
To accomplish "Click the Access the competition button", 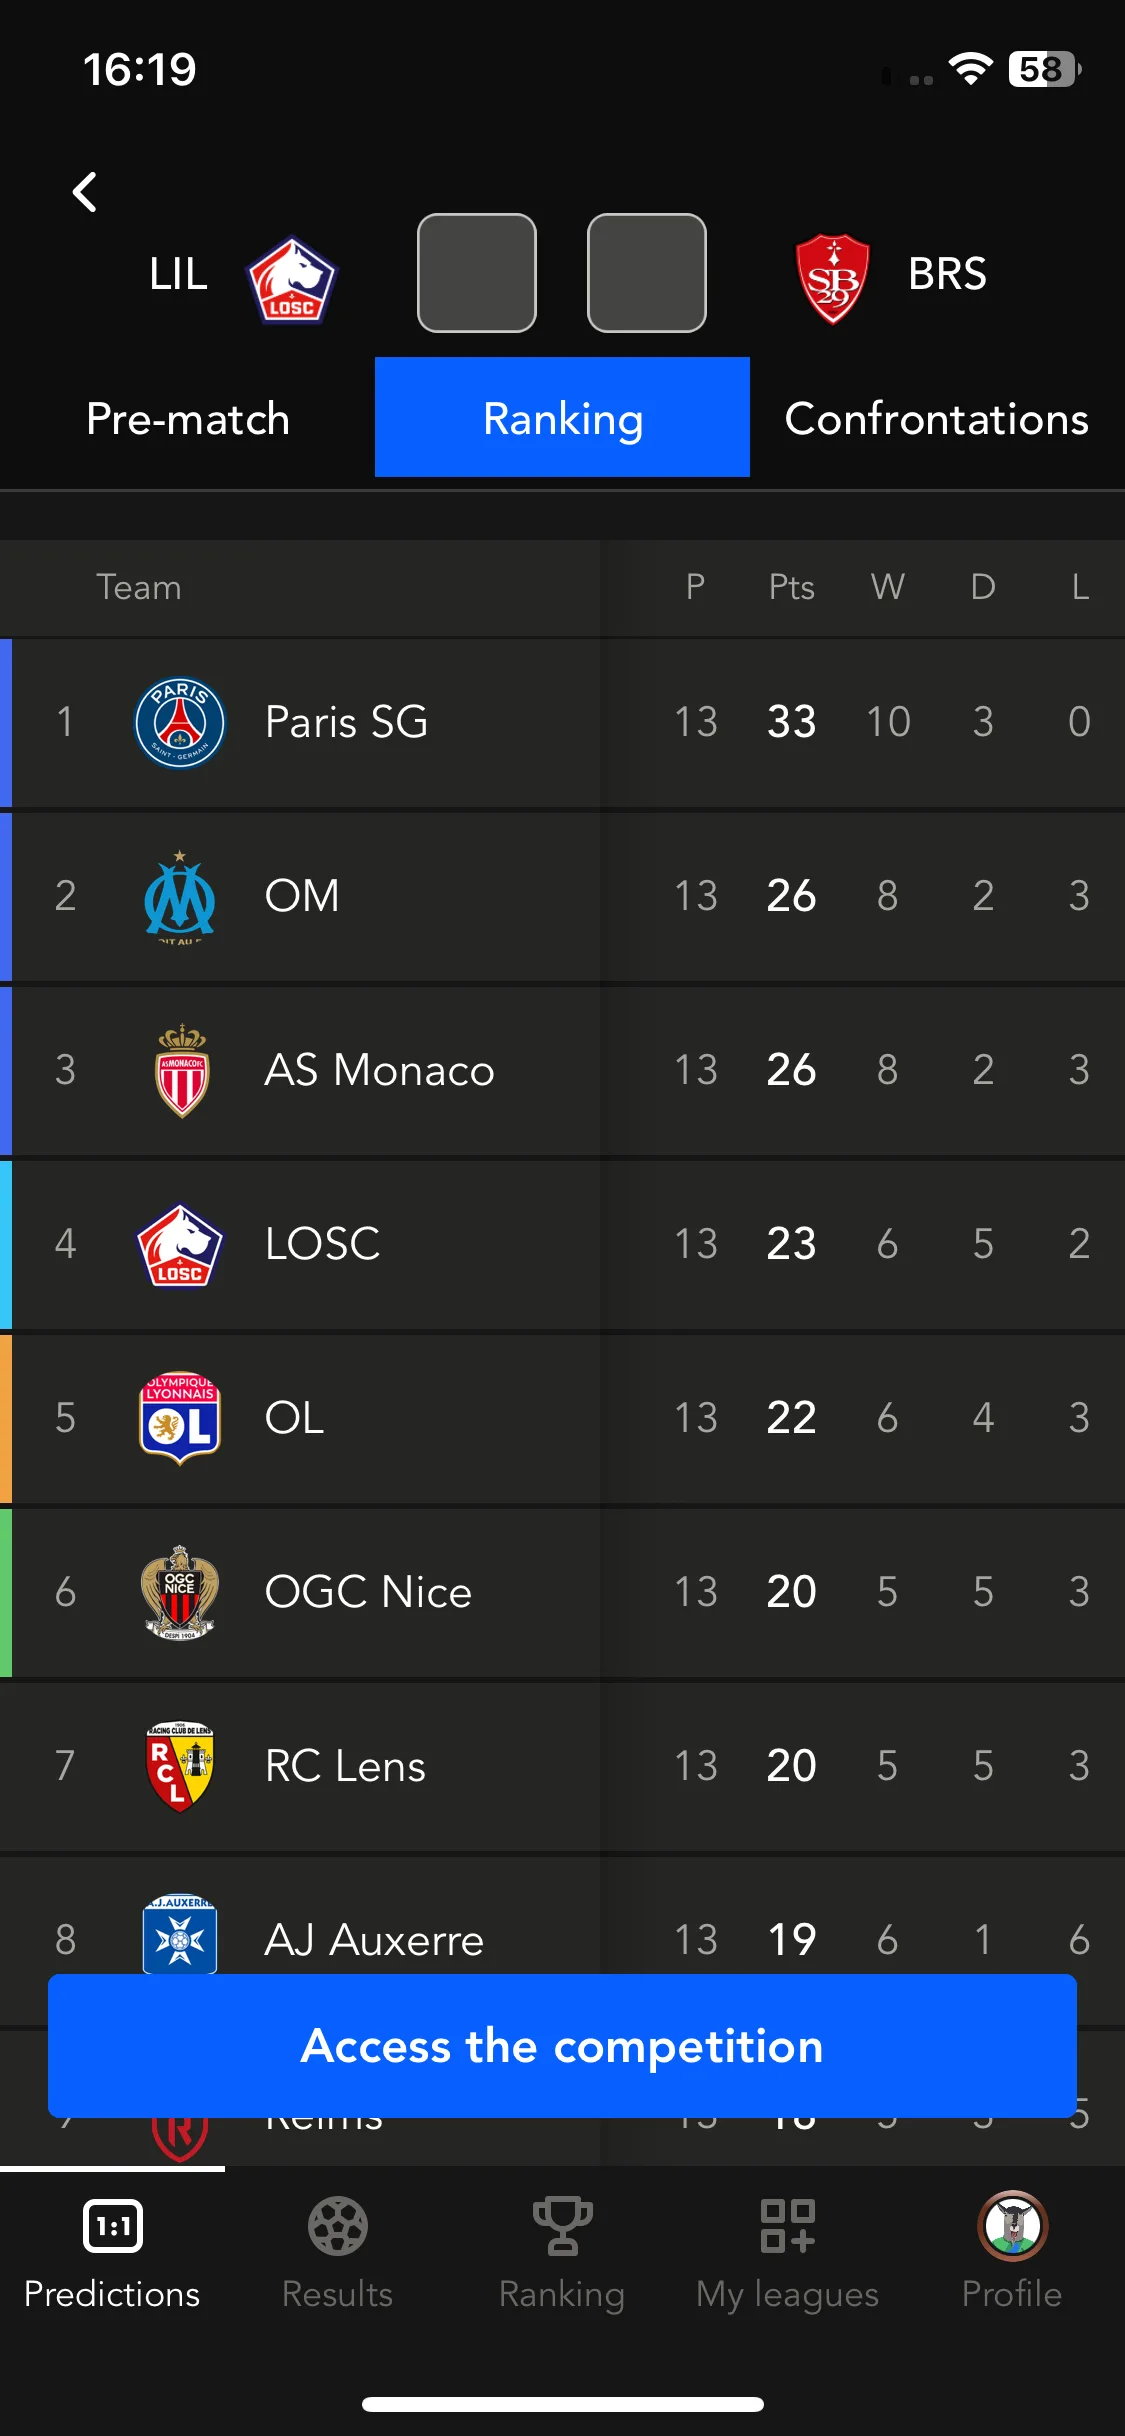I will 562,2045.
